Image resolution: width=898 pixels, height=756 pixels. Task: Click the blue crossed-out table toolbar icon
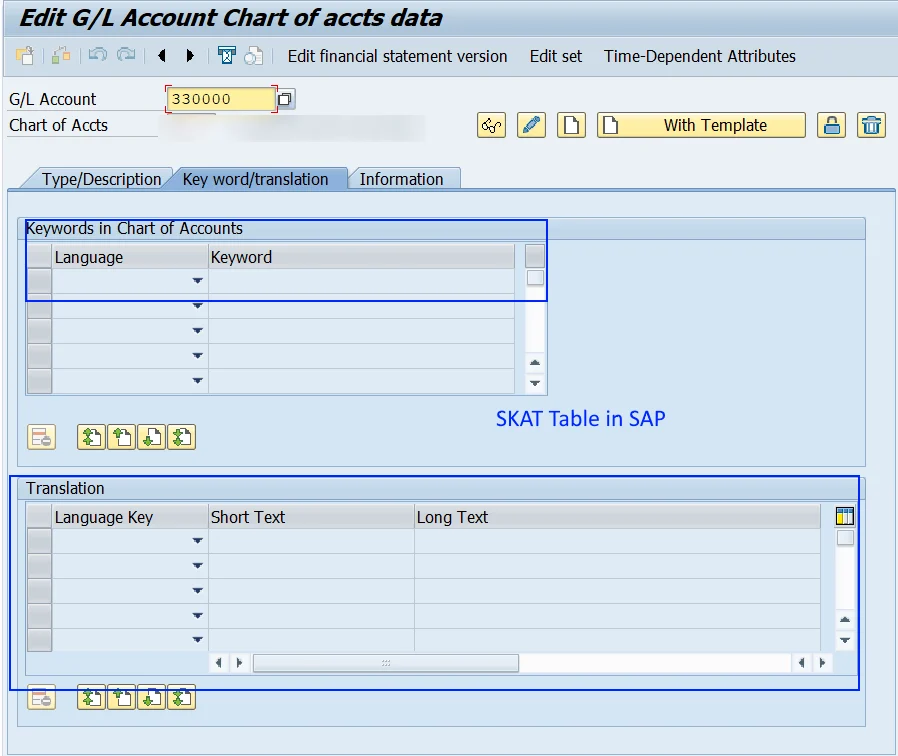pos(226,56)
